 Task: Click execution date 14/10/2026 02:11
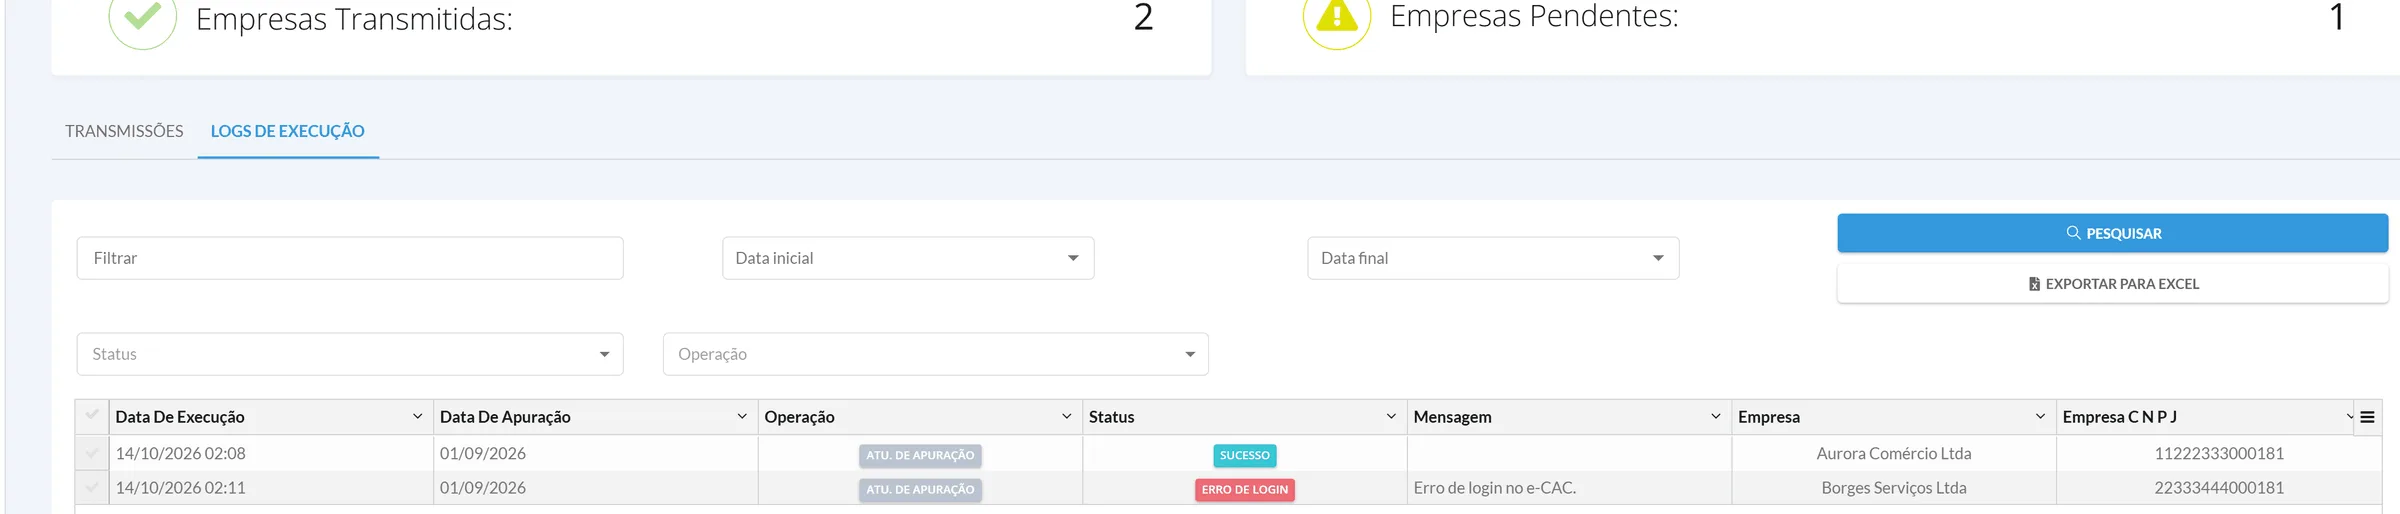coord(180,487)
